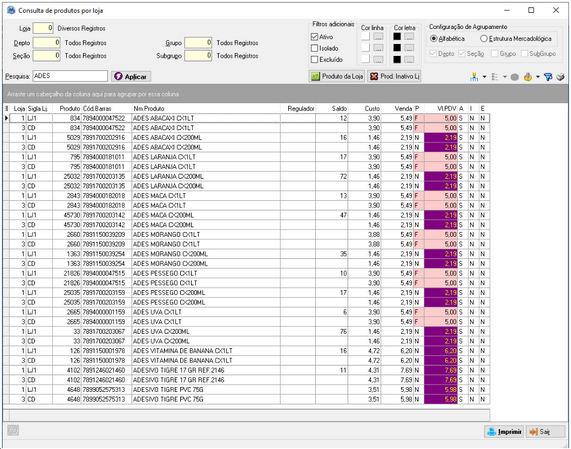571x449 pixels.
Task: Click the first black Cor letra swatch
Action: tap(397, 36)
